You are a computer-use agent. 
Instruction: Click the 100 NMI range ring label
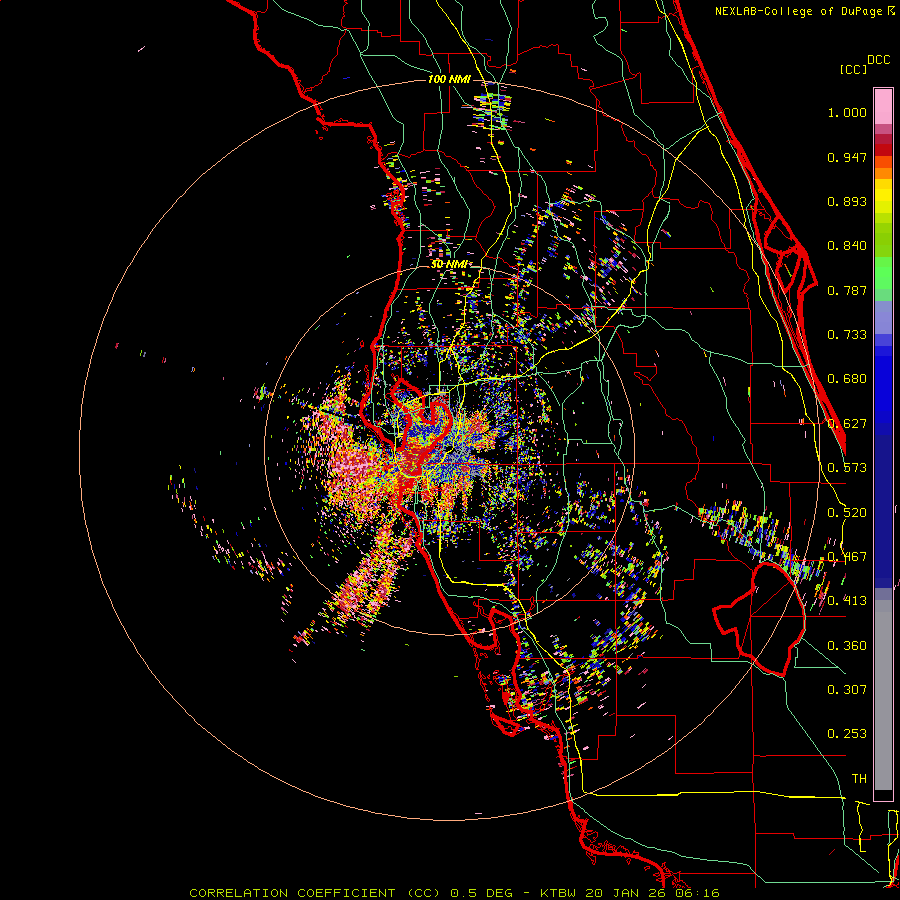(x=449, y=79)
